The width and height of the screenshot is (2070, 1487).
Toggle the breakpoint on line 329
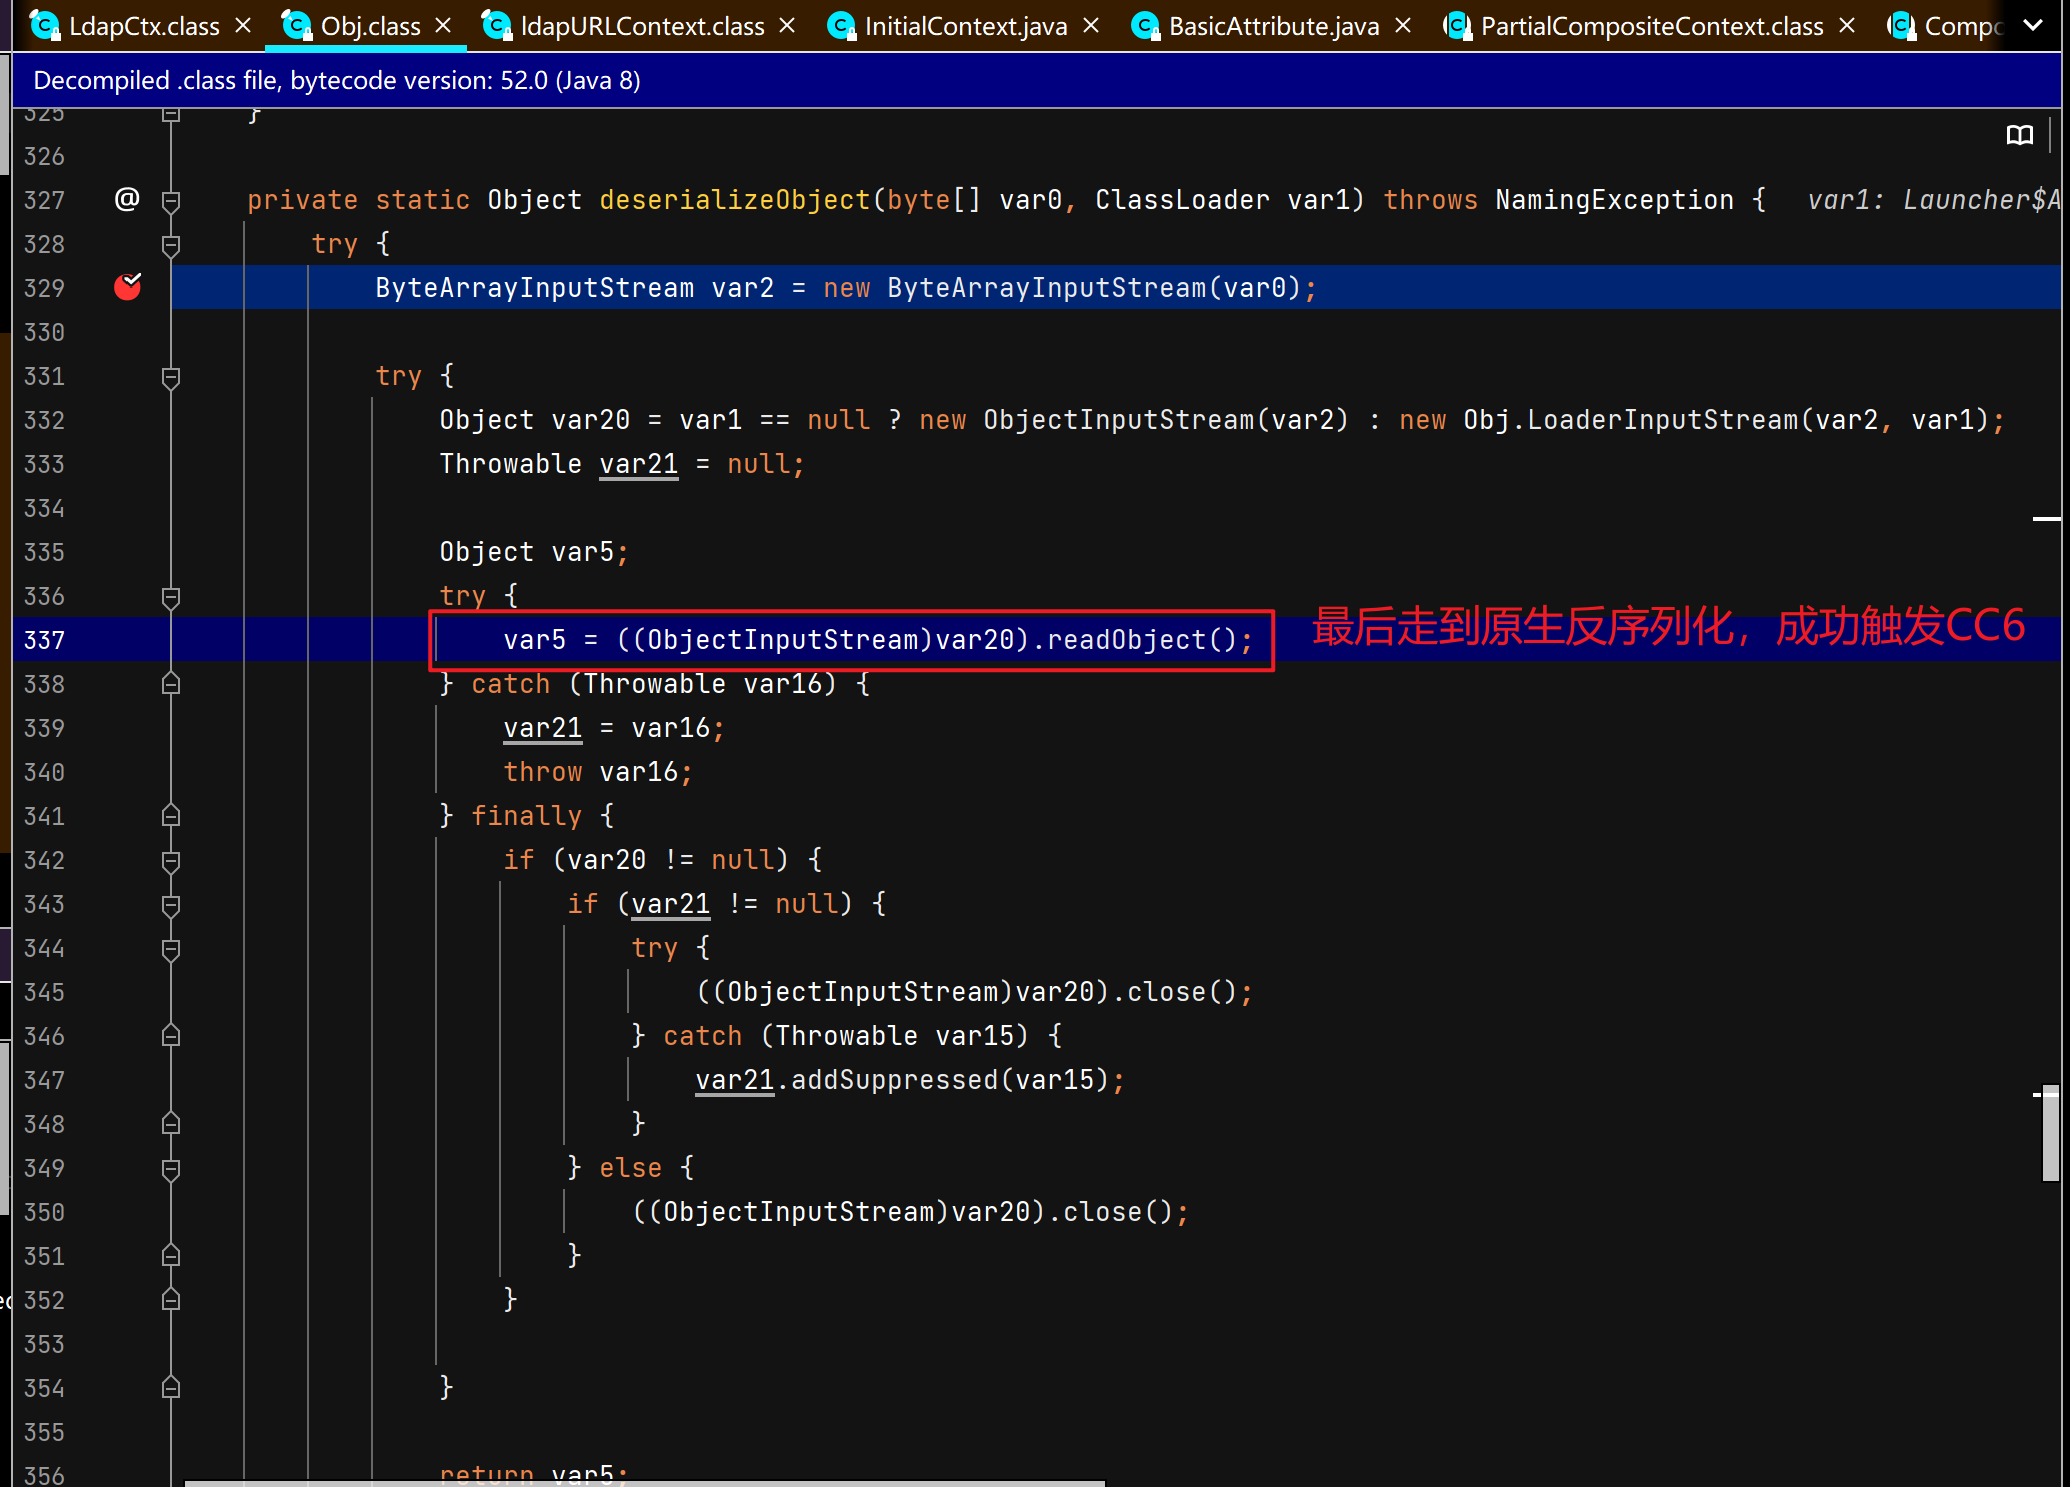pos(128,288)
